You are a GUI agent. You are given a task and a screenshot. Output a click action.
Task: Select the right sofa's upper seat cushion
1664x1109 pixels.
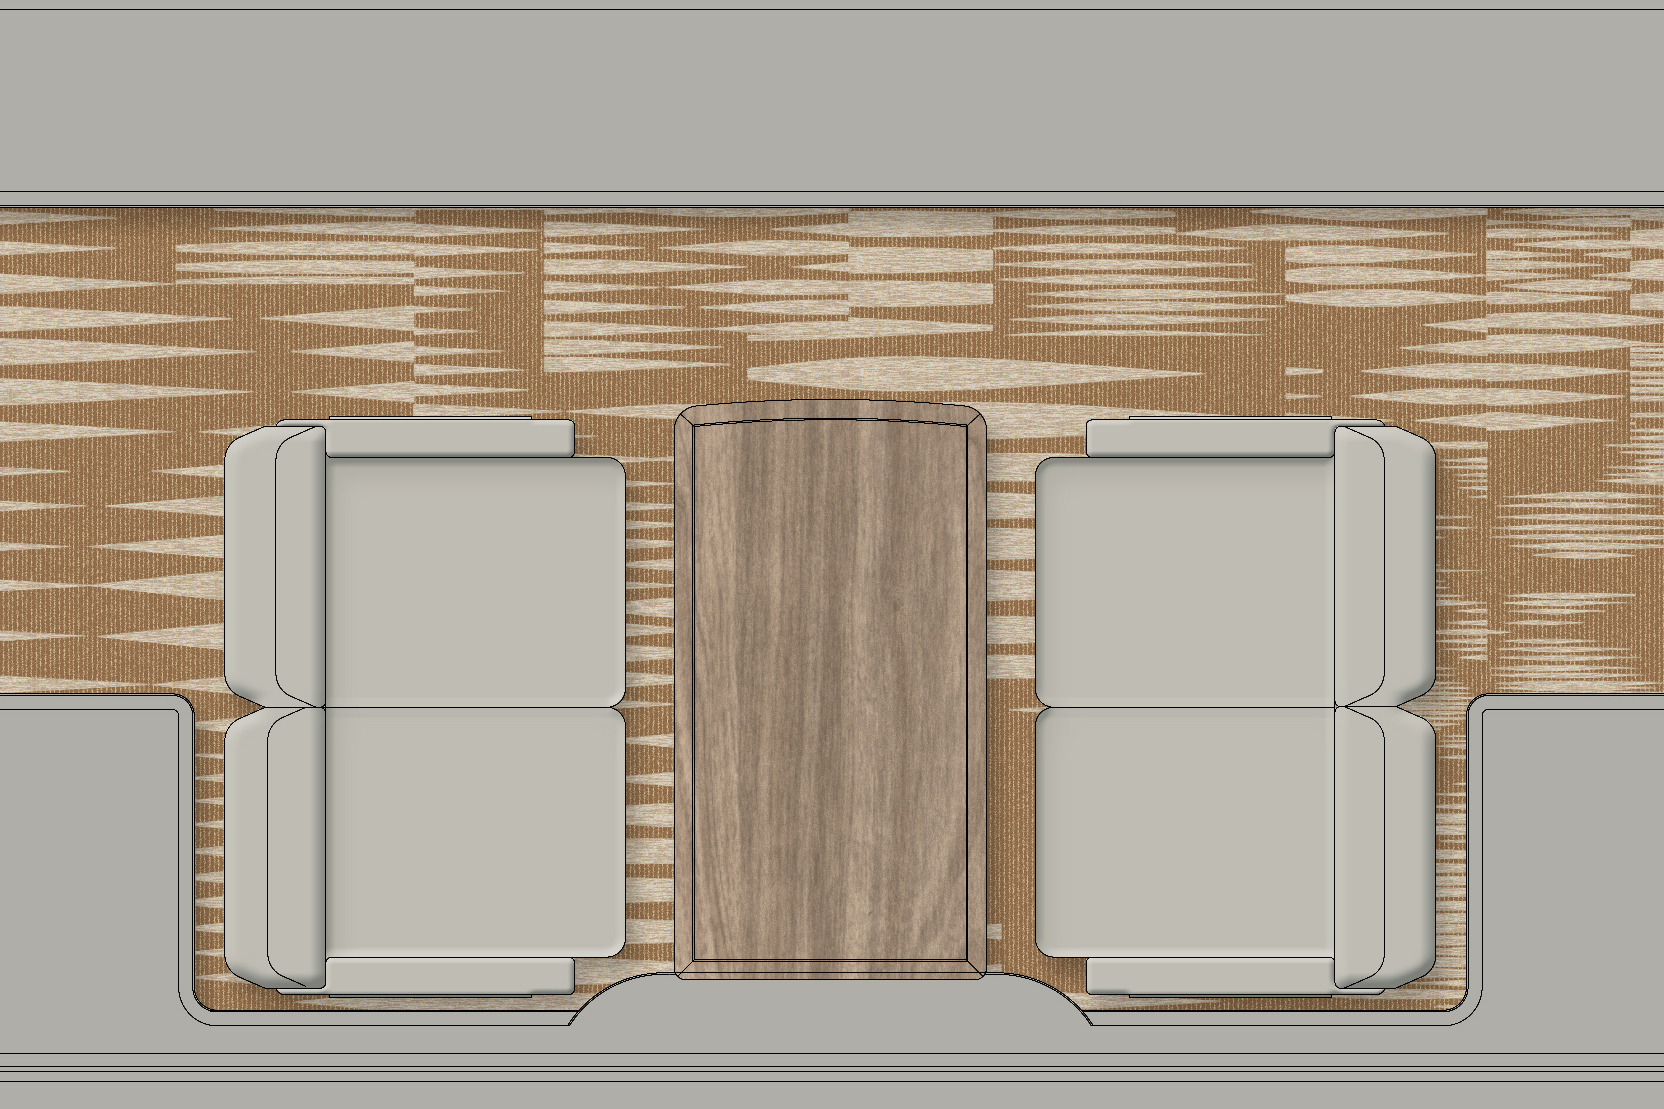(x=1187, y=582)
